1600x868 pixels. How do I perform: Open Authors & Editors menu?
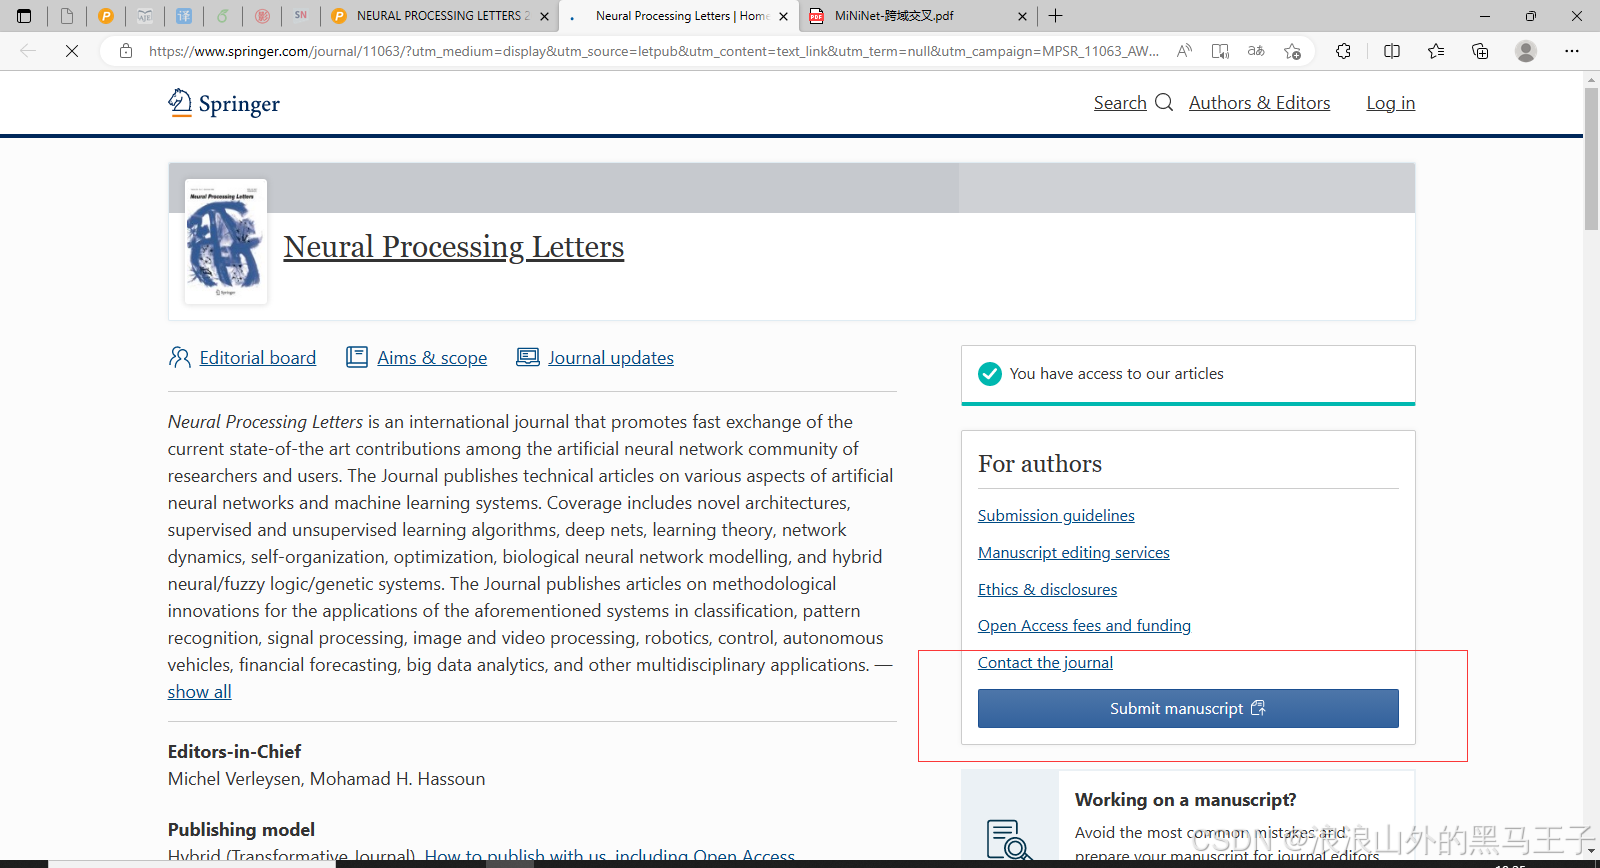click(x=1259, y=103)
